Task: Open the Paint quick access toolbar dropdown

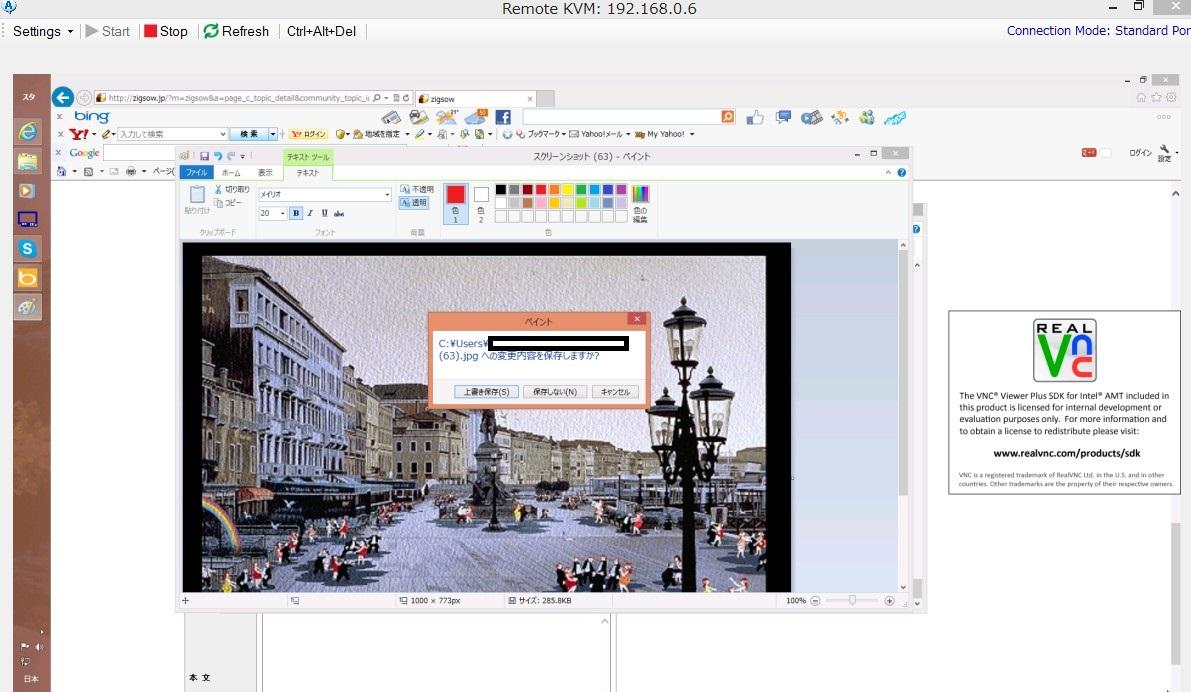Action: (242, 156)
